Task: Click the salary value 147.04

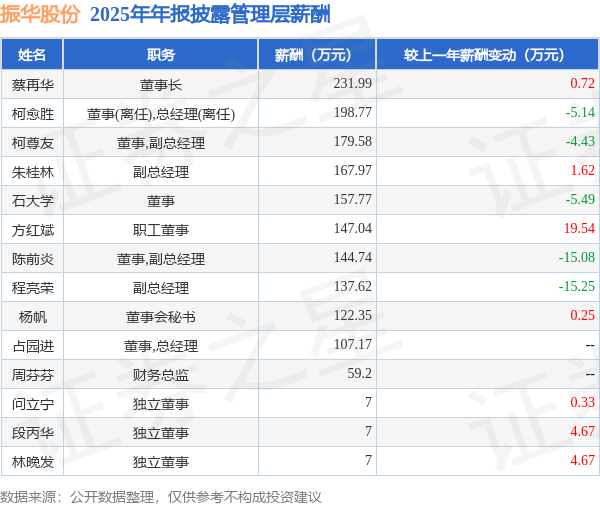Action: tap(352, 228)
